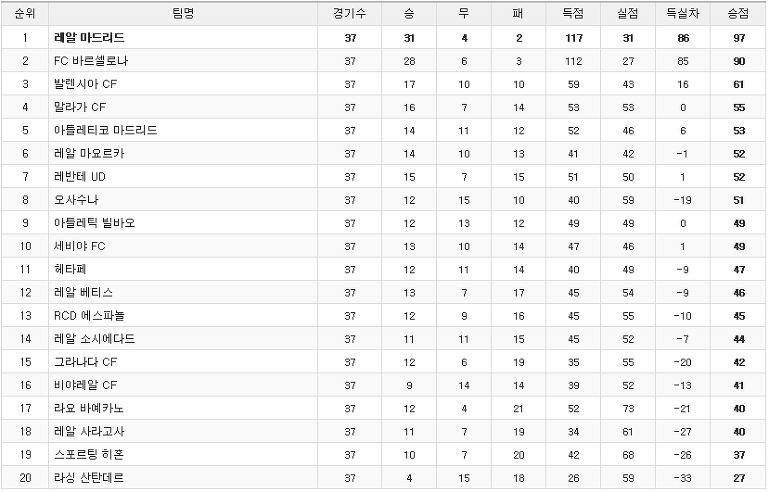This screenshot has height=492, width=769.
Task: Open the 아틀레틱 빌바오 team entry
Action: 94,223
